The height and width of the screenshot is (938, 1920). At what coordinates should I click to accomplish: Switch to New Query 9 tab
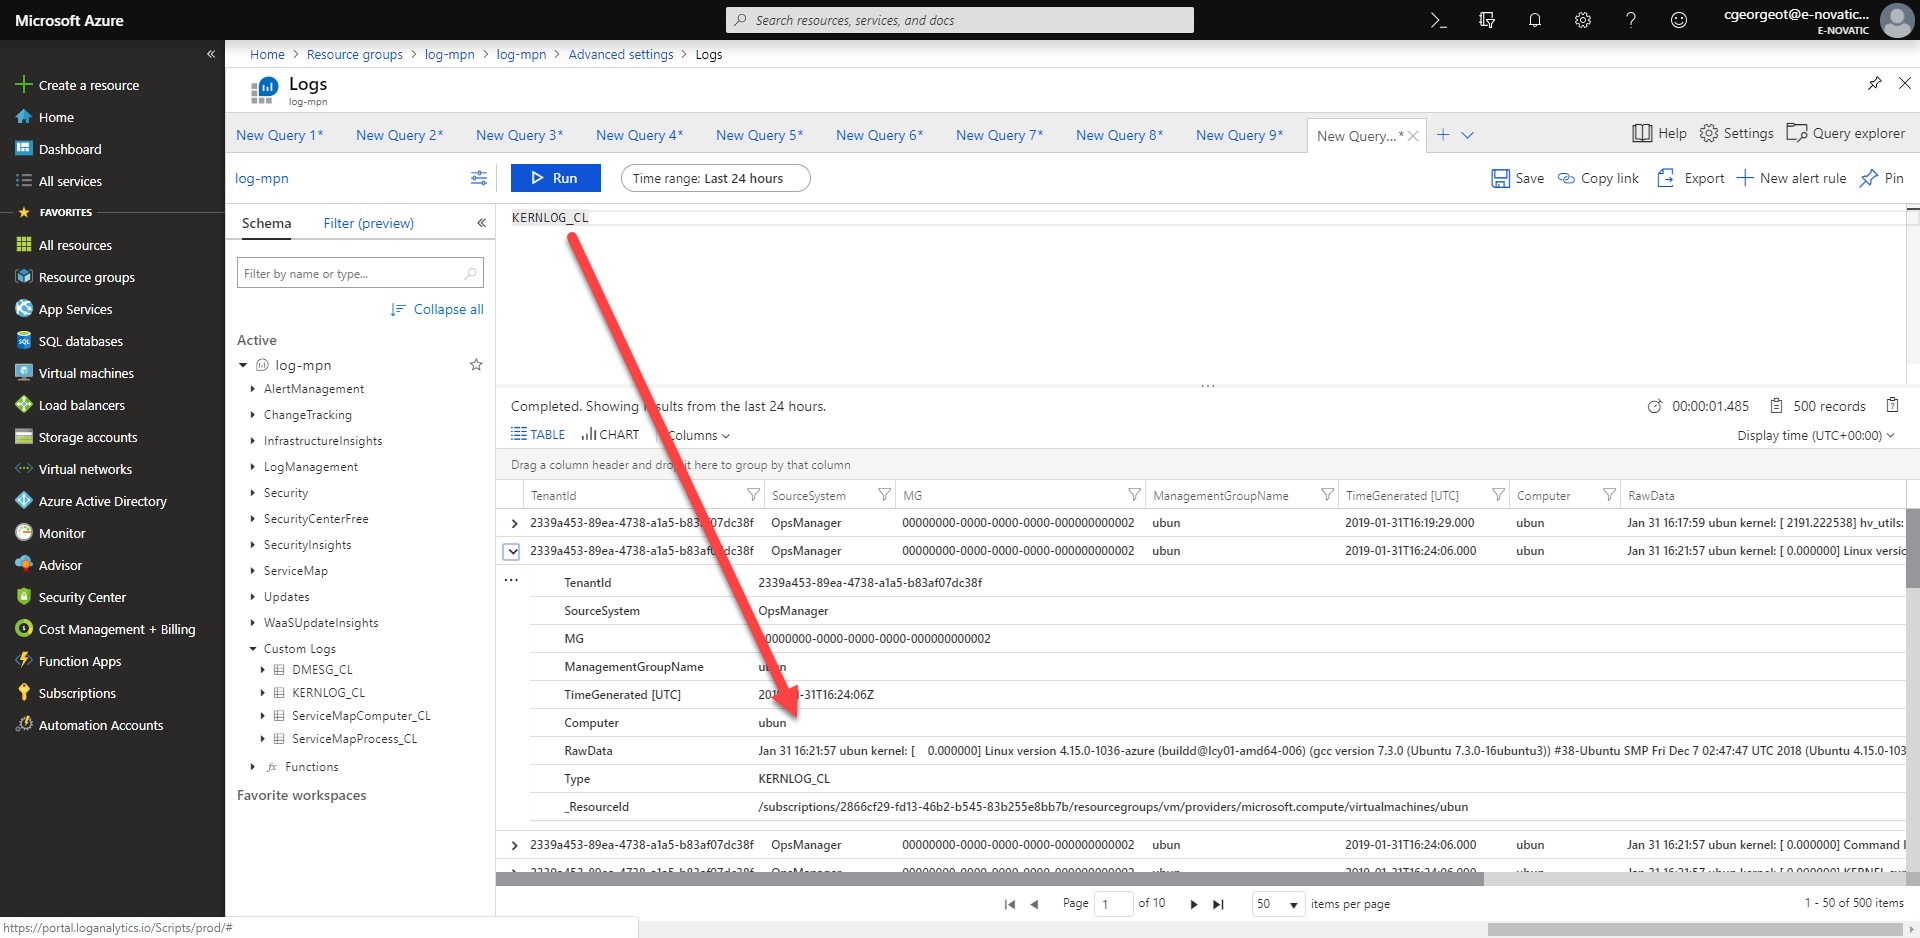(1240, 135)
